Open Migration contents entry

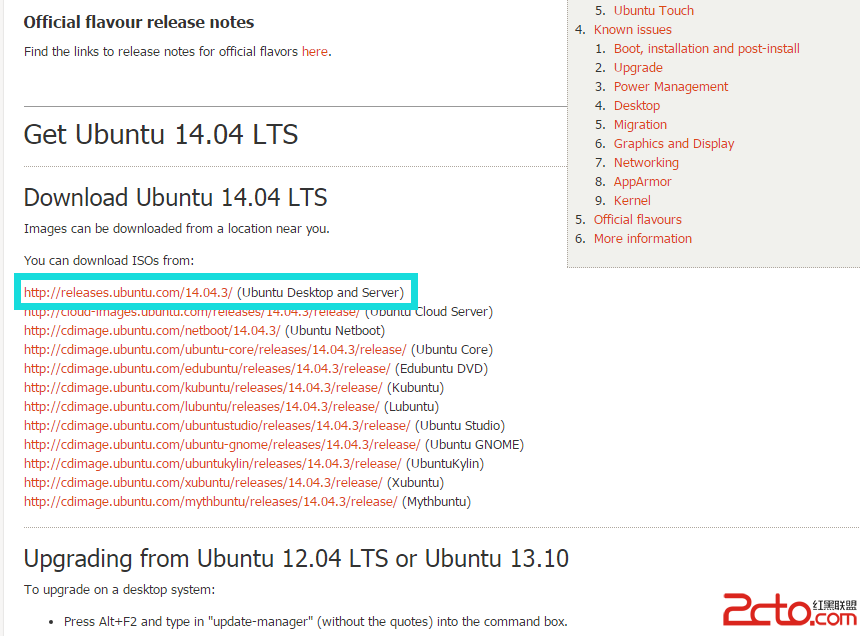[x=640, y=124]
